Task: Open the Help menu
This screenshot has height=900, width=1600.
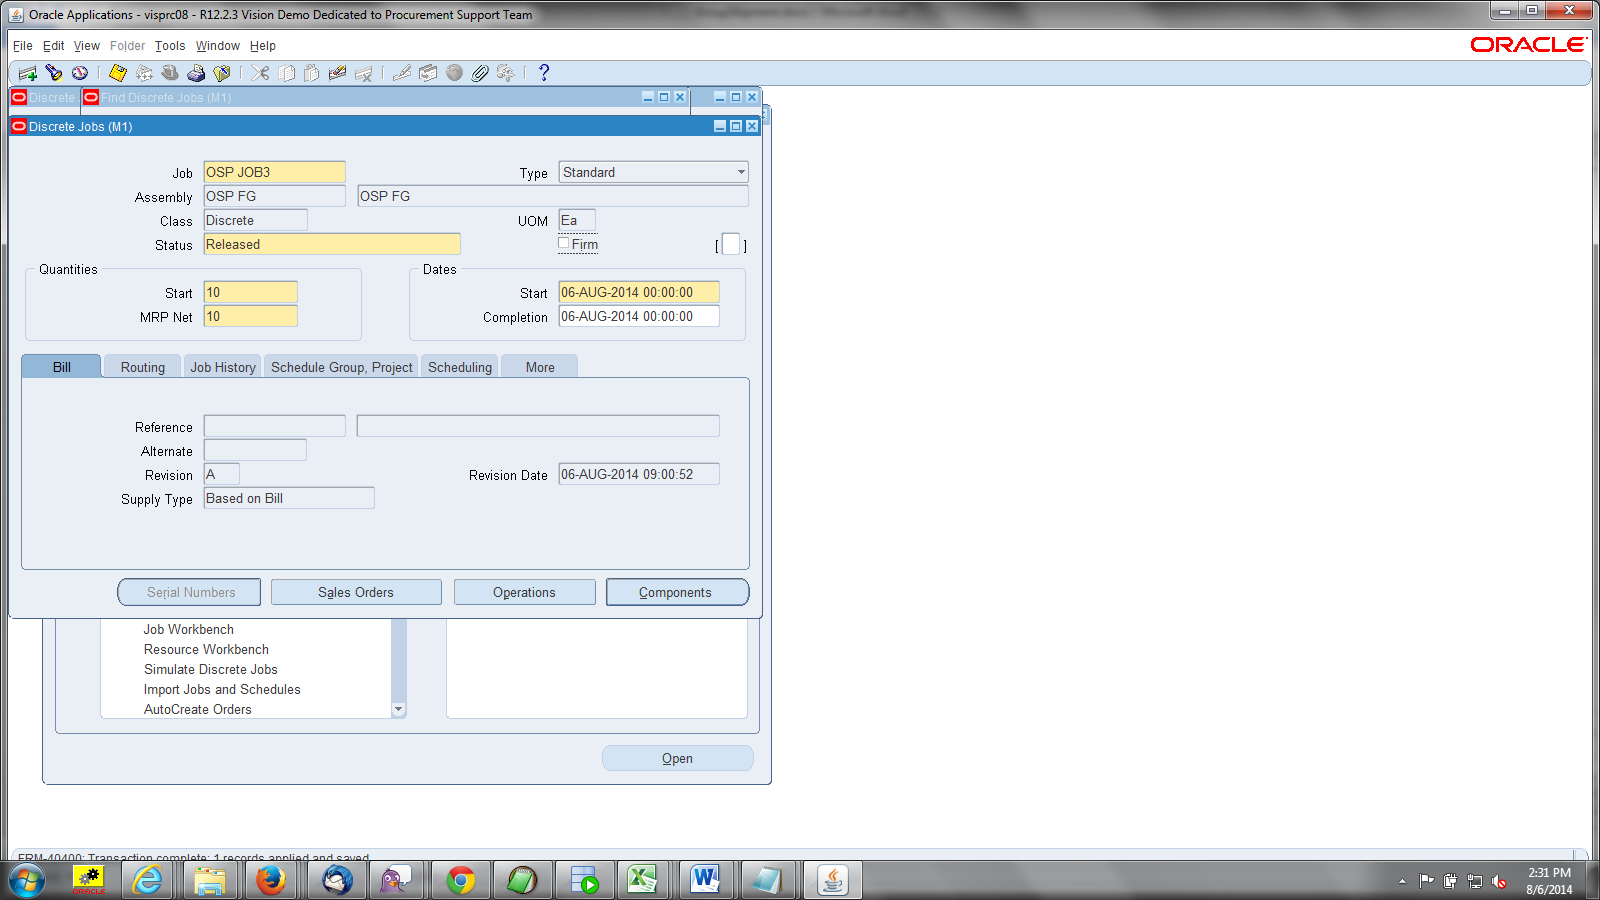Action: (263, 46)
